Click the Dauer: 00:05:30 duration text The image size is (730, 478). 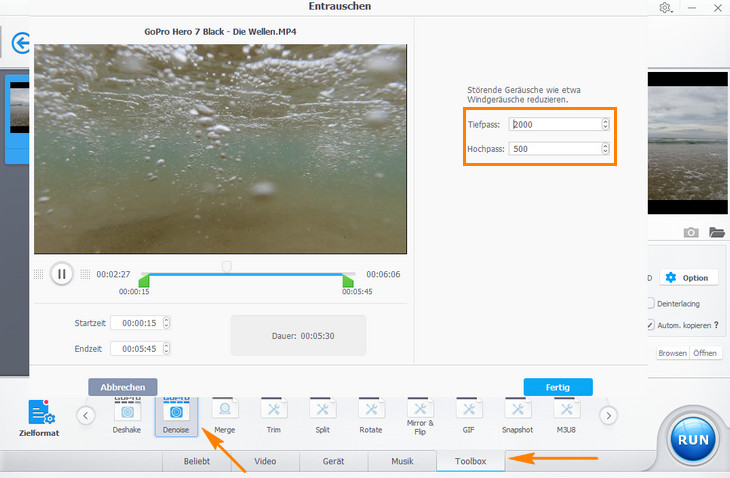(x=303, y=336)
